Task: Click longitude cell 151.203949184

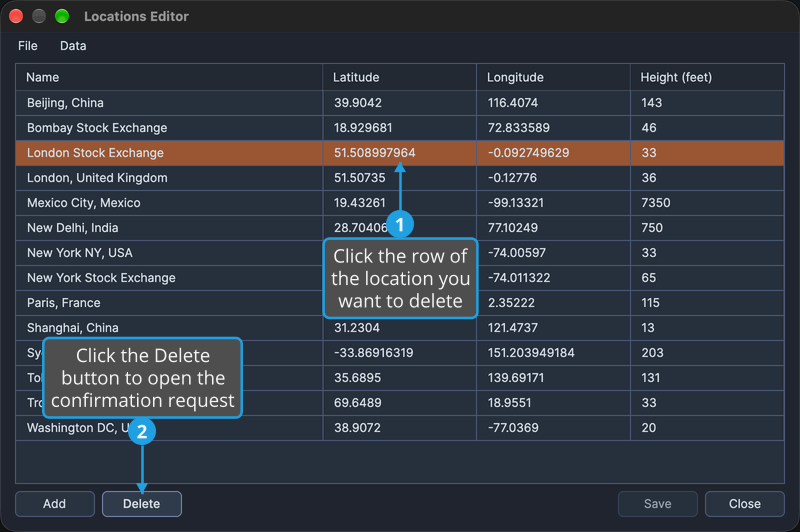Action: tap(553, 353)
